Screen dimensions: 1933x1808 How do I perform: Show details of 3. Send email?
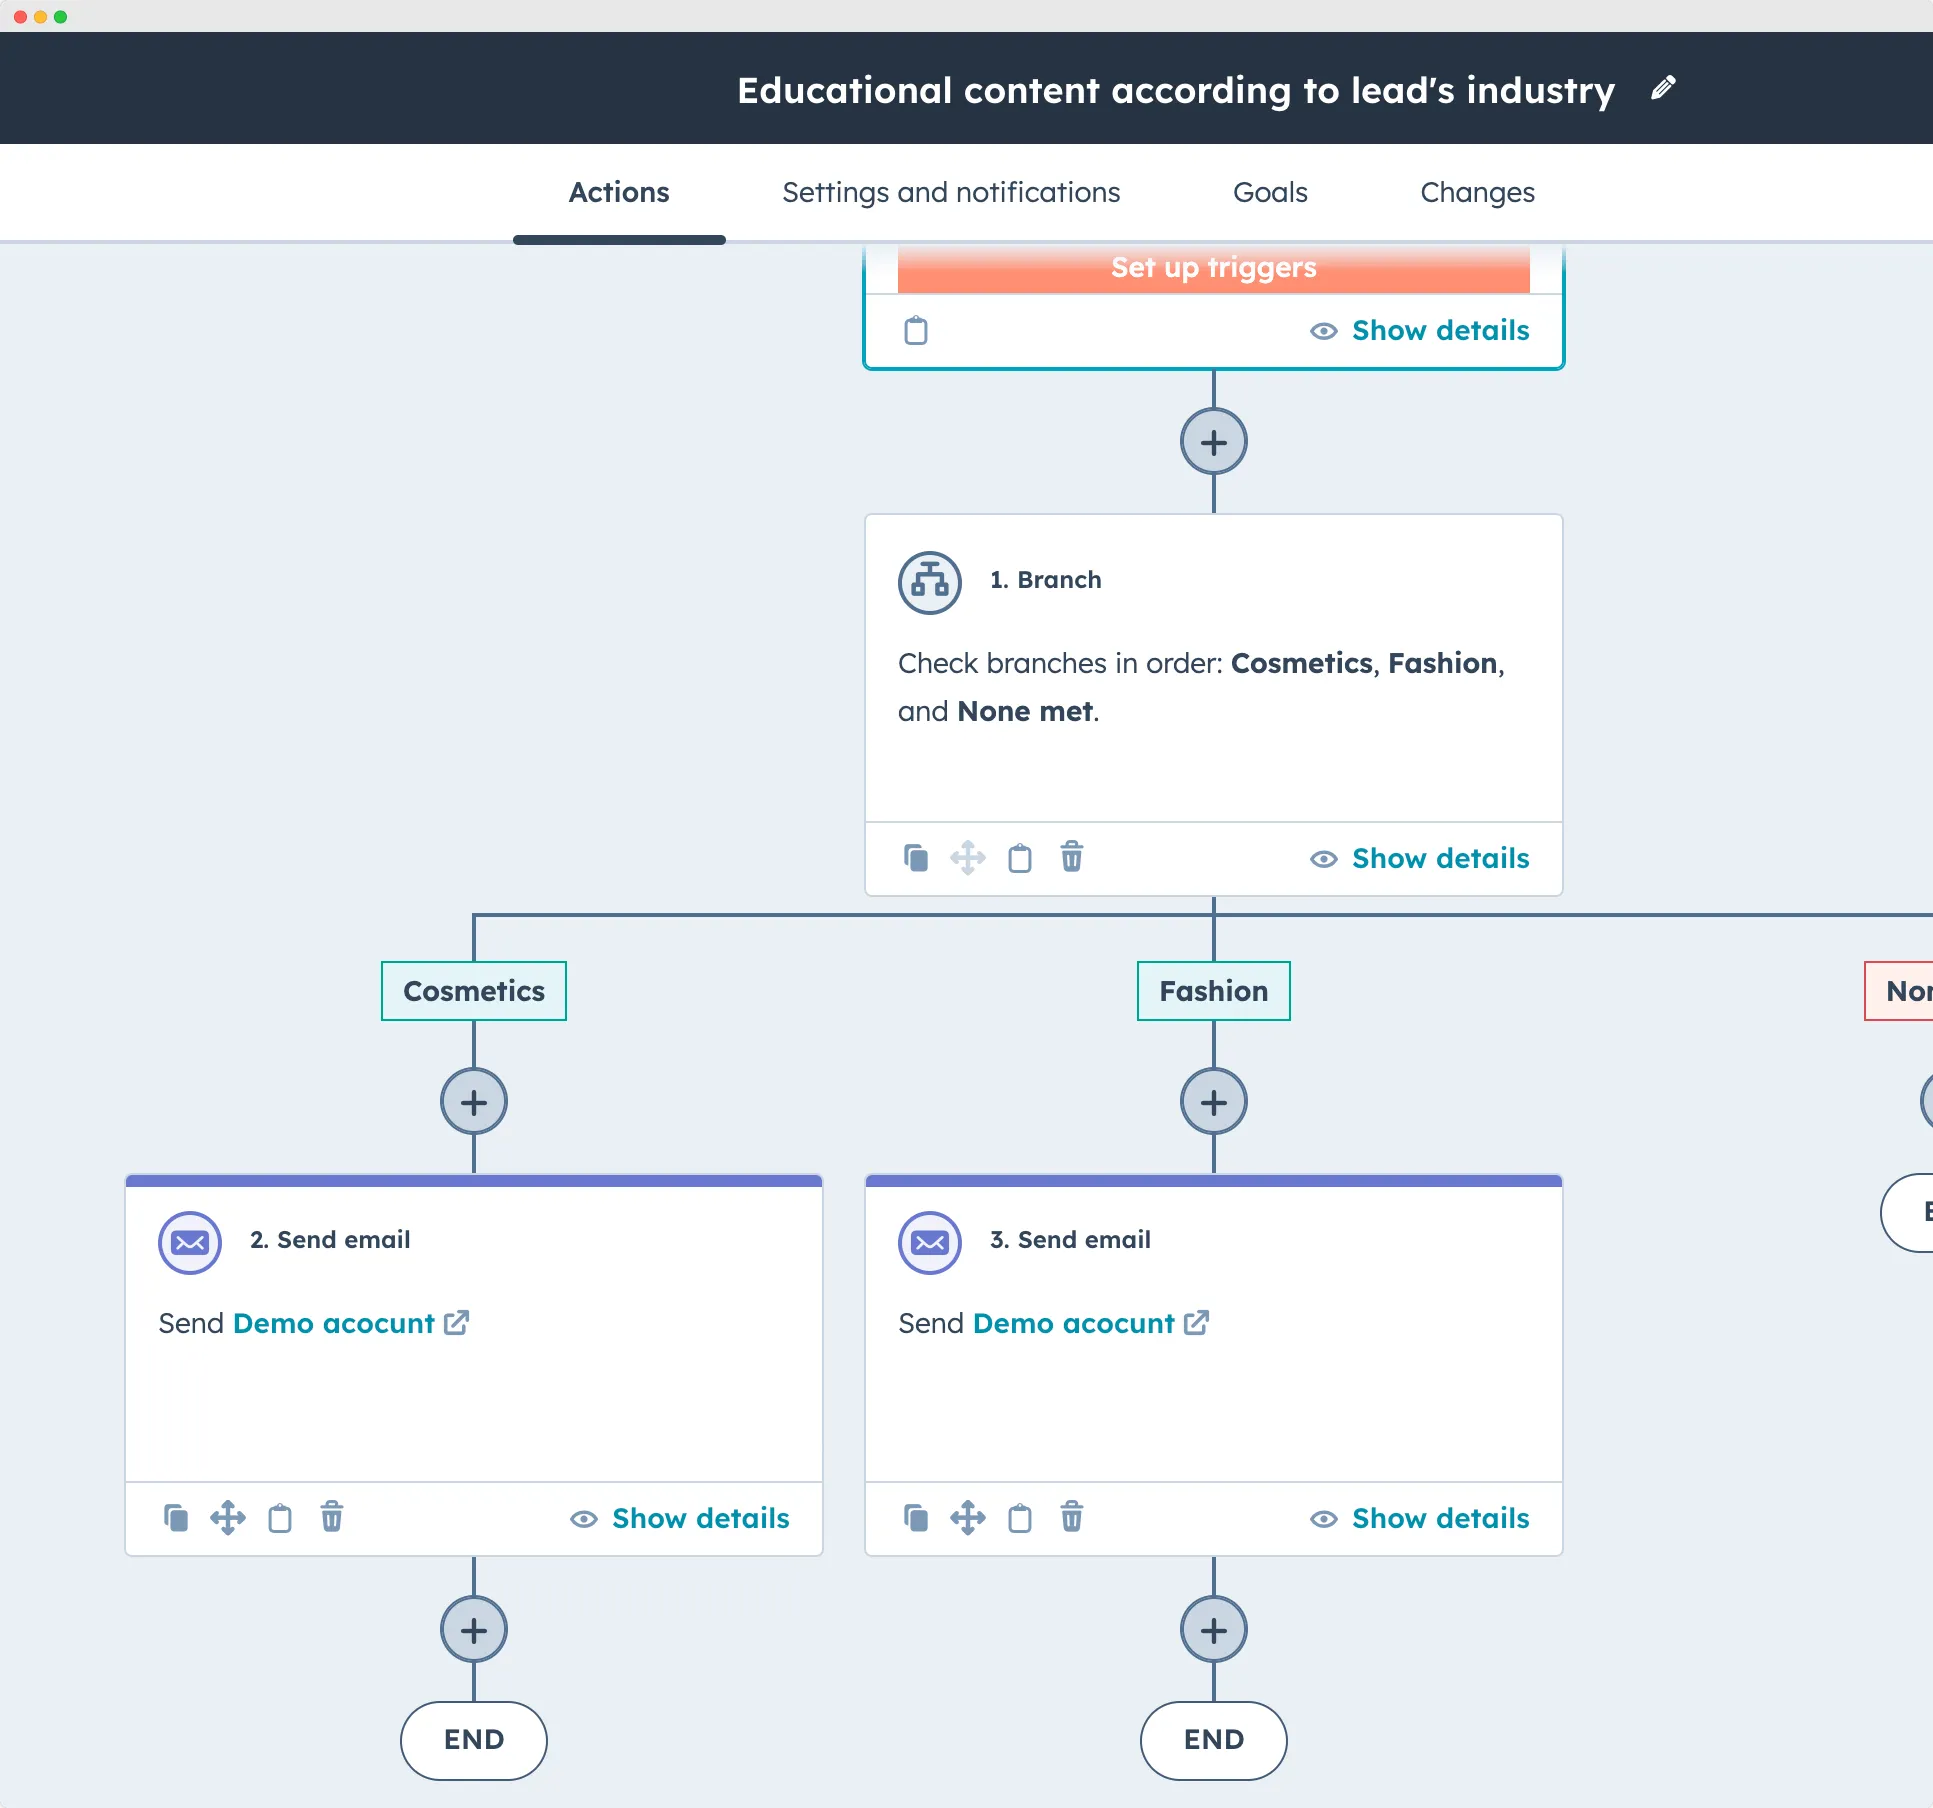click(x=1420, y=1519)
